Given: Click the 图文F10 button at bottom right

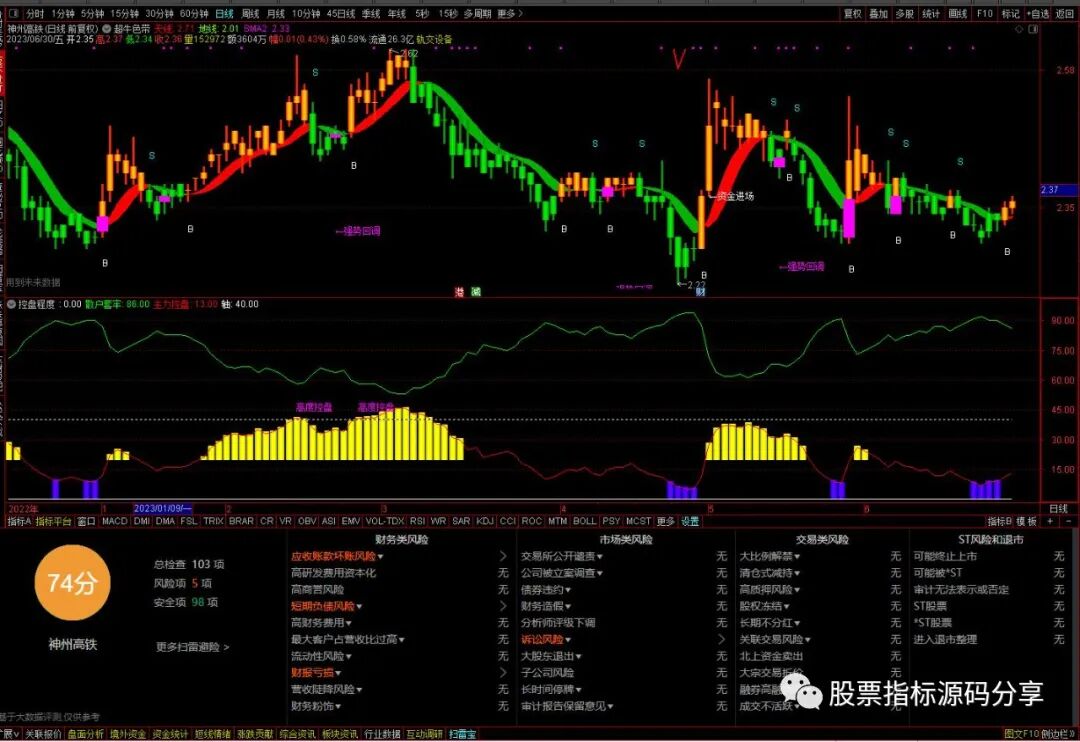Looking at the screenshot, I should [x=1021, y=734].
